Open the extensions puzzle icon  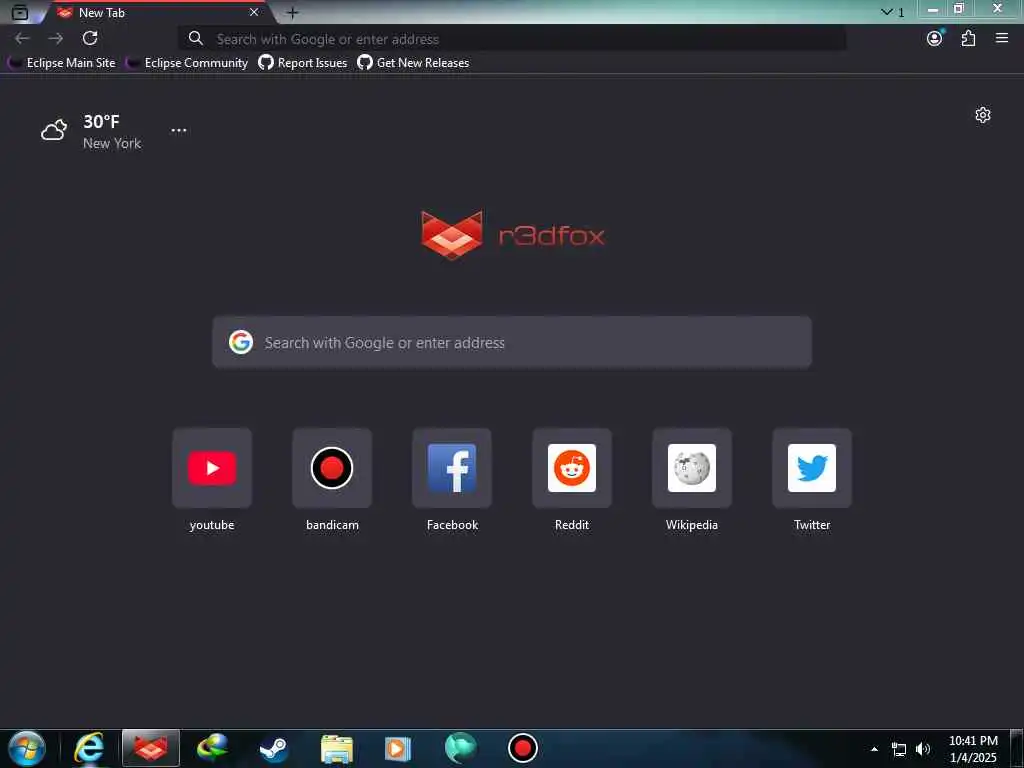968,39
